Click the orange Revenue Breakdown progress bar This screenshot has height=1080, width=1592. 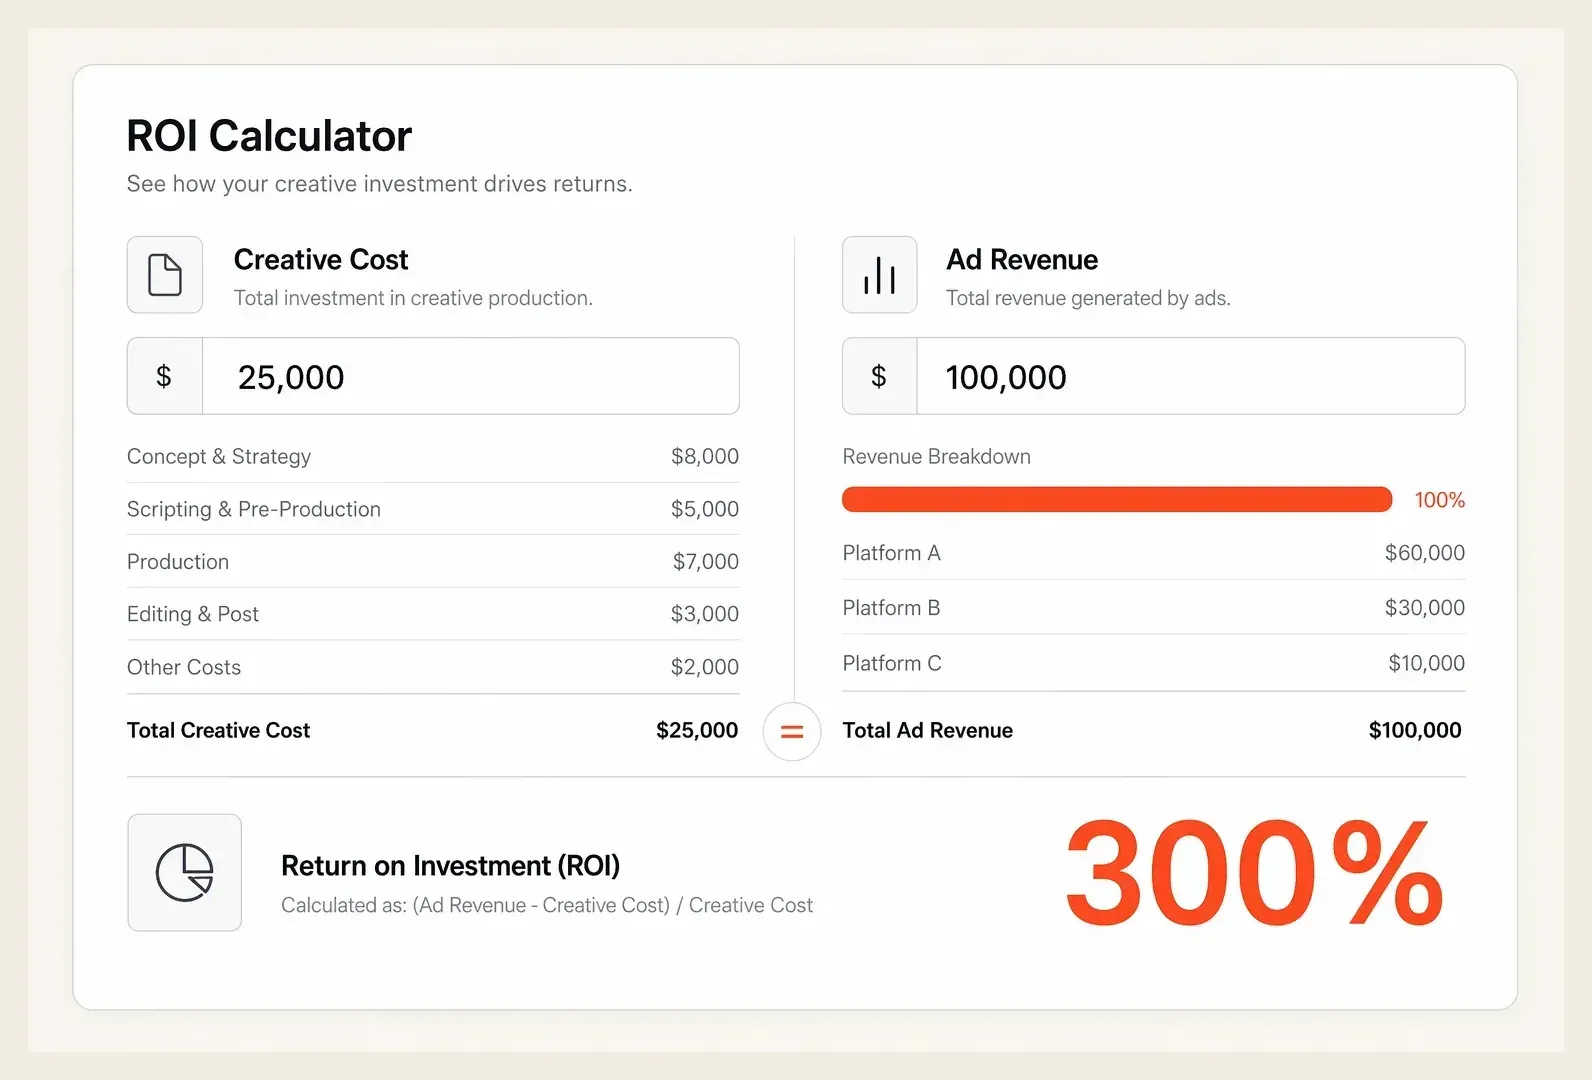(x=1117, y=499)
